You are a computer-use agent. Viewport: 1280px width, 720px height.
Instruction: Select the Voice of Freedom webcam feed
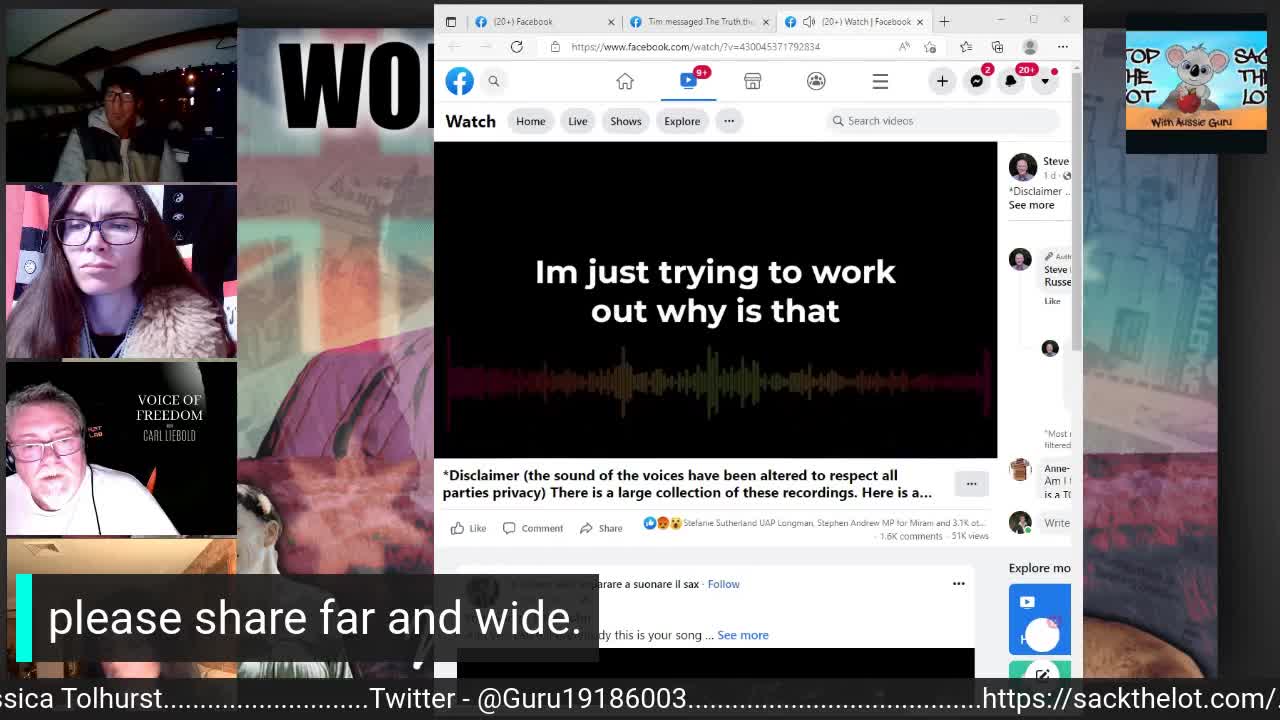point(122,448)
